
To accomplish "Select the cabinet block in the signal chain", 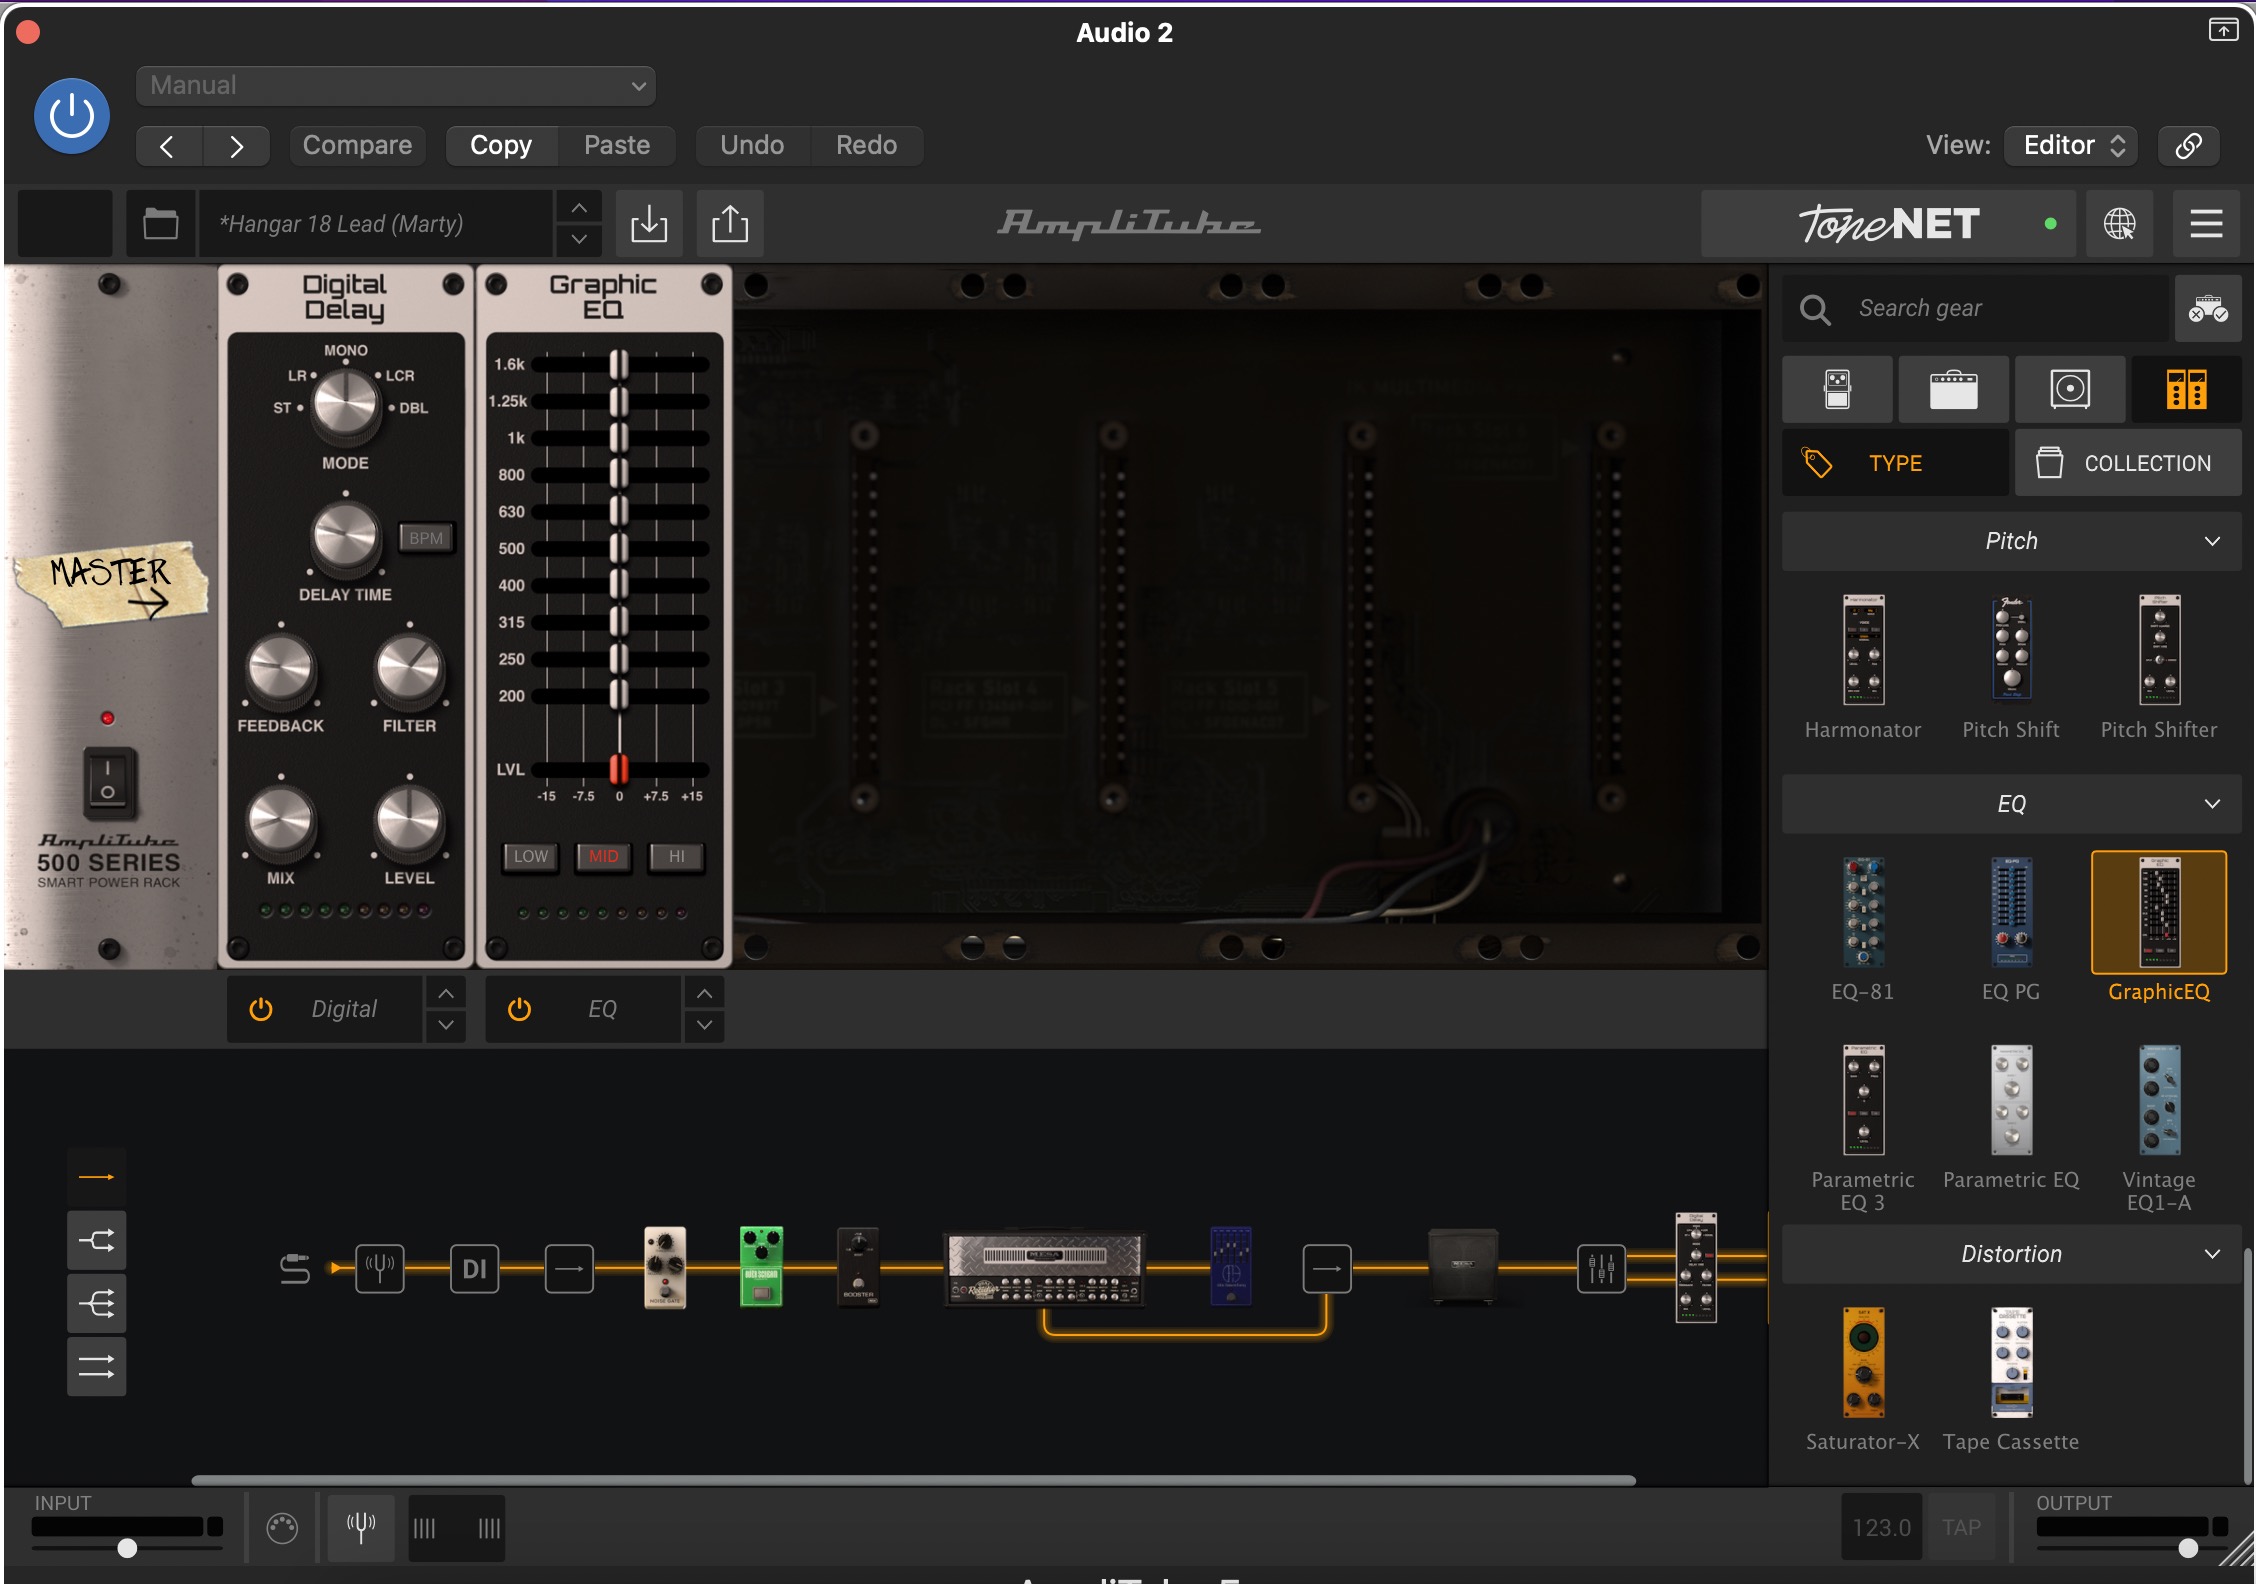I will 1462,1266.
